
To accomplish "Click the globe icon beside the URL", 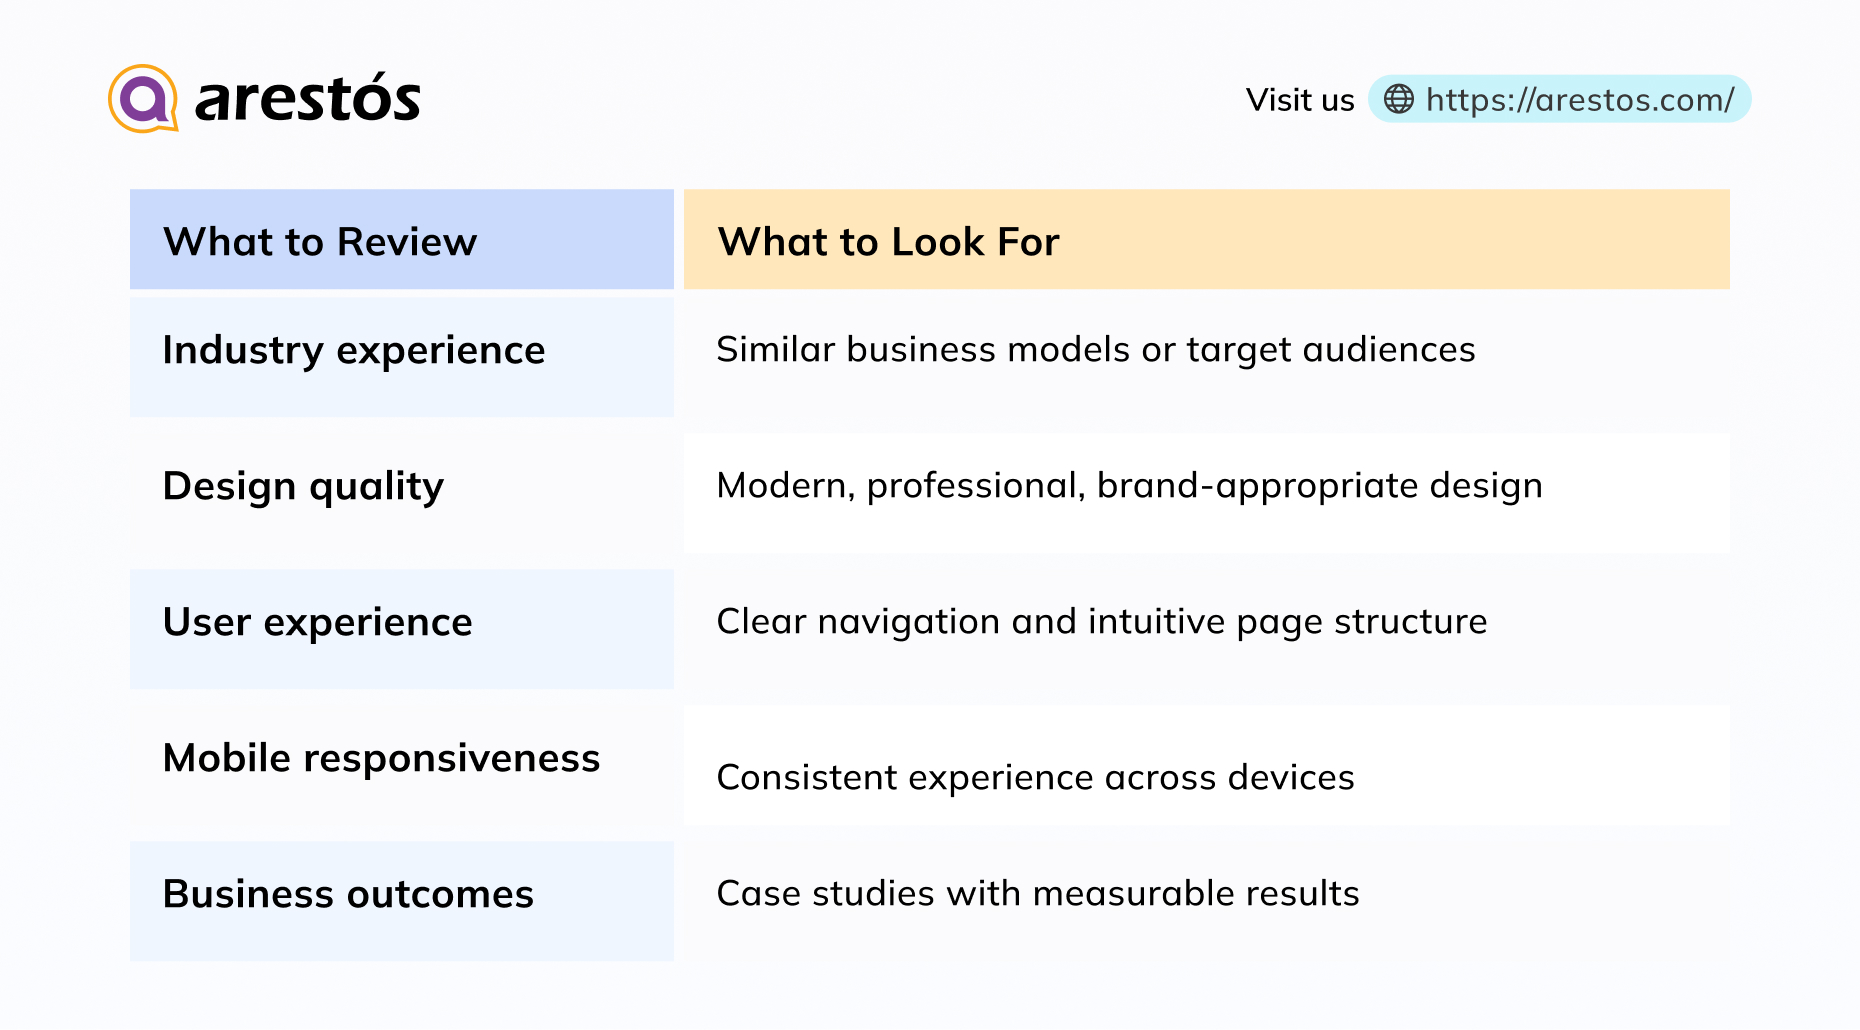I will (x=1398, y=99).
